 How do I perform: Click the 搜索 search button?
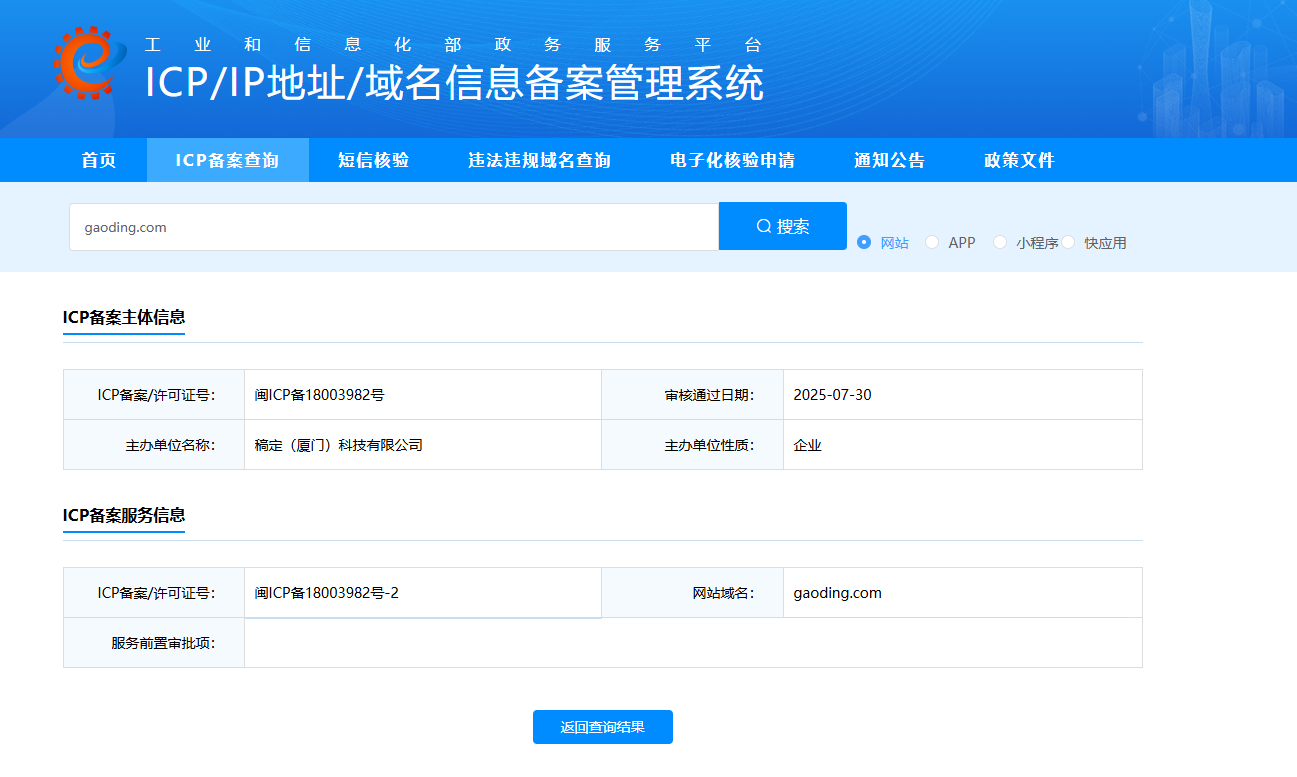point(783,226)
